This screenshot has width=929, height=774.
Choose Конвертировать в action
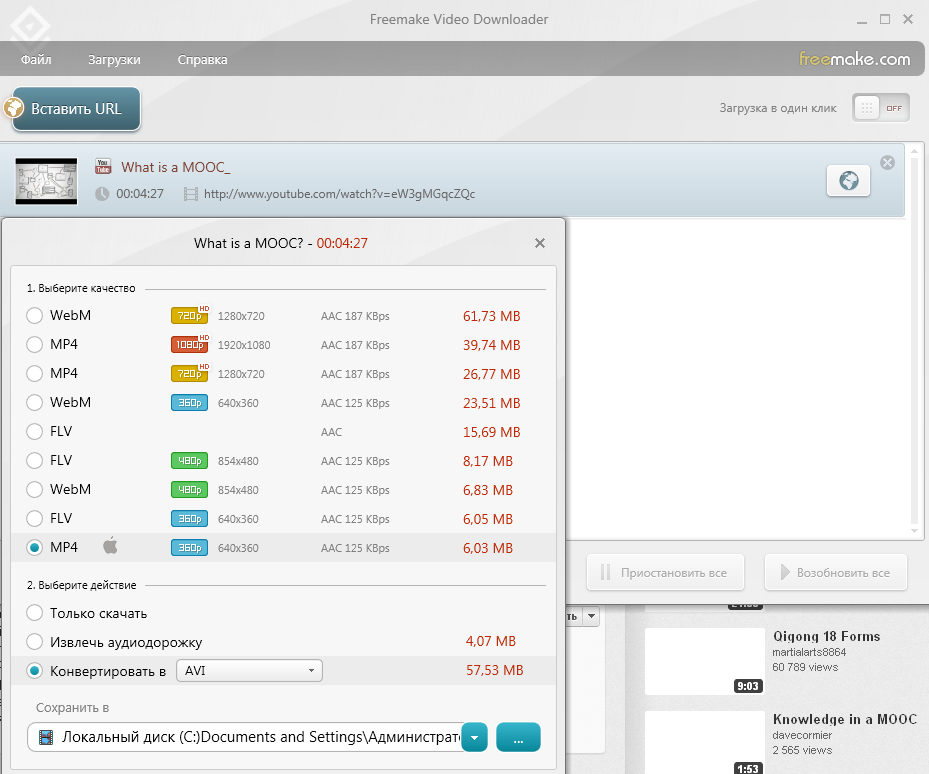pyautogui.click(x=34, y=671)
